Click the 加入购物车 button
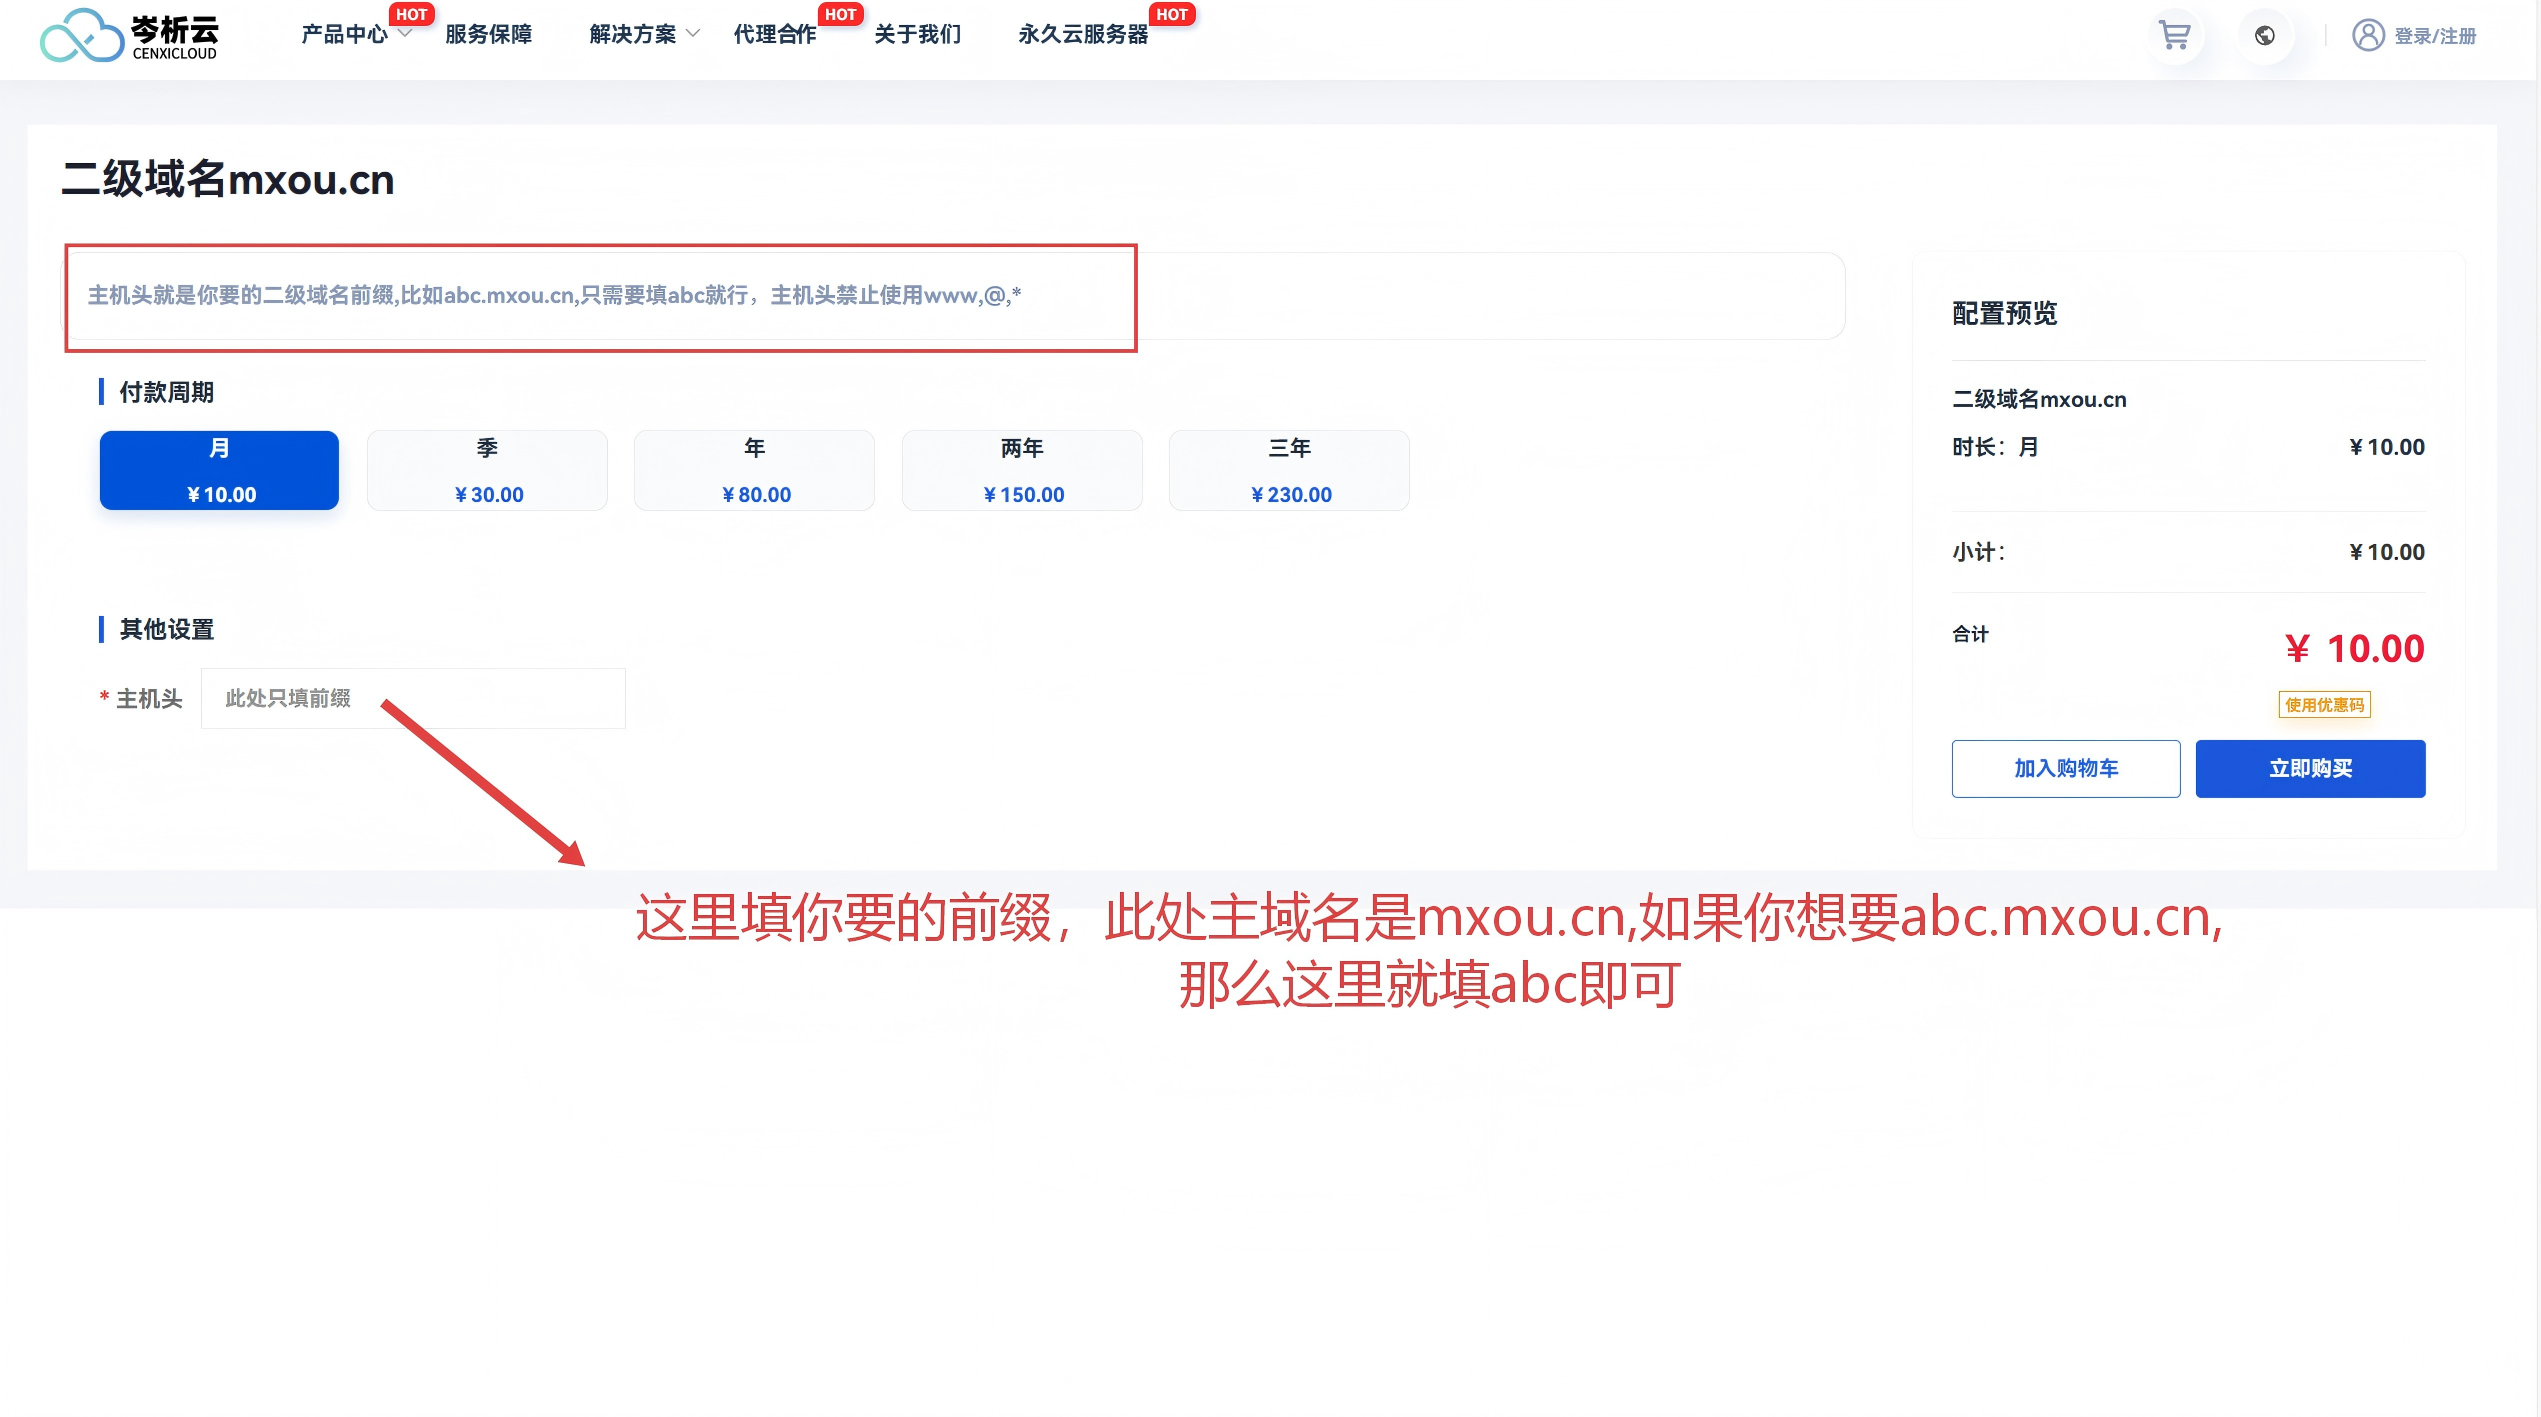 2065,768
